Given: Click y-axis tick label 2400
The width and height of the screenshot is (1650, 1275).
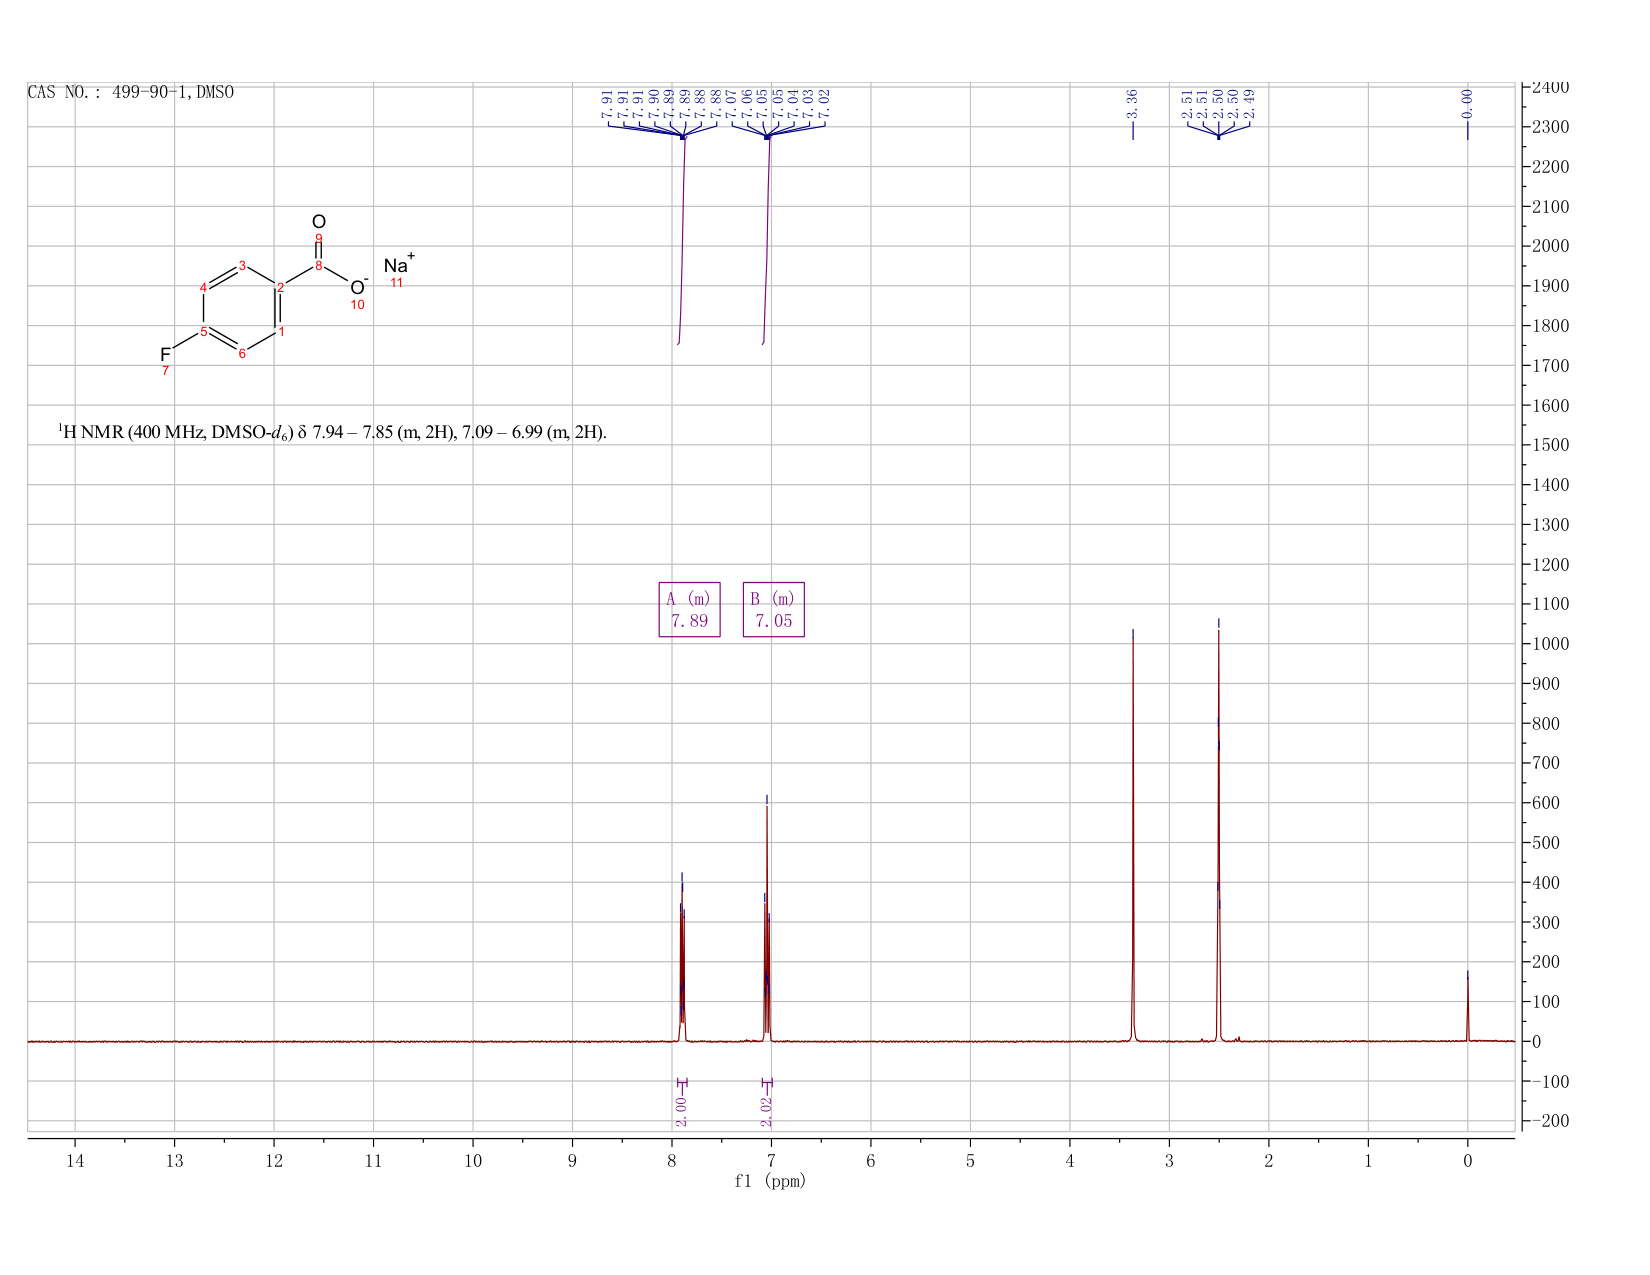Looking at the screenshot, I should [1550, 87].
